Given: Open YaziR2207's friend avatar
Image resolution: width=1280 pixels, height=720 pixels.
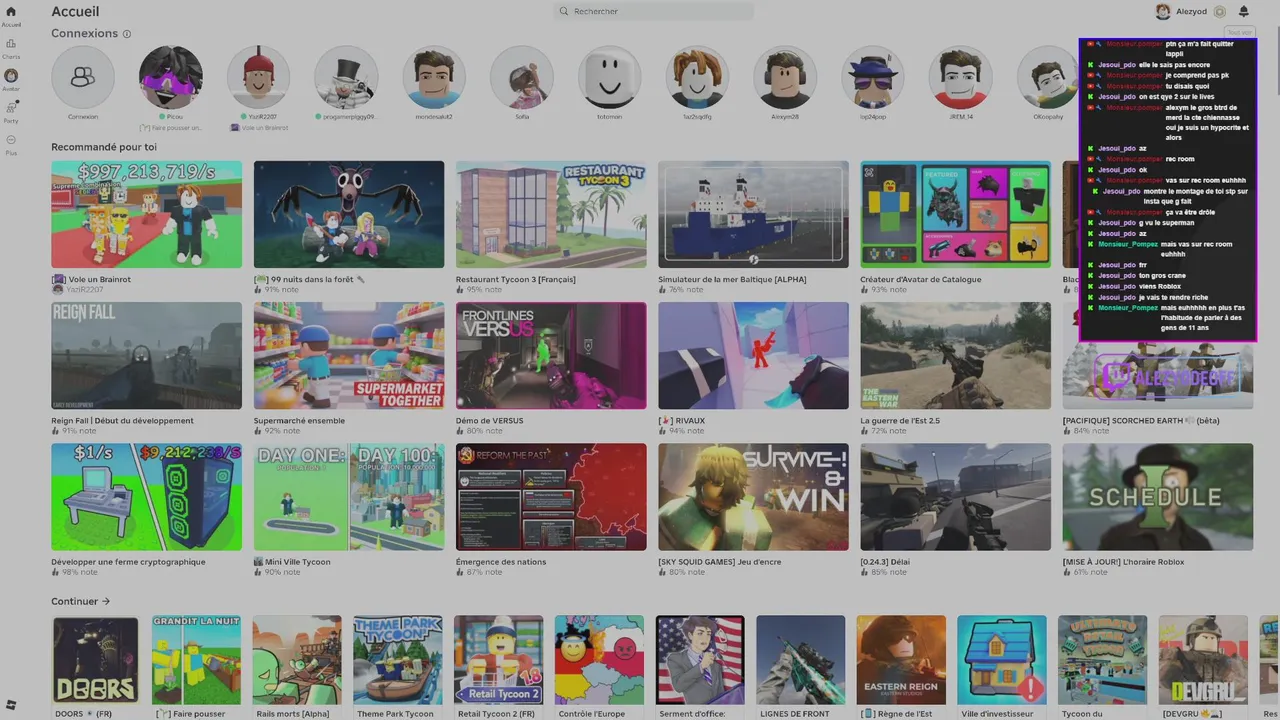Looking at the screenshot, I should point(259,77).
